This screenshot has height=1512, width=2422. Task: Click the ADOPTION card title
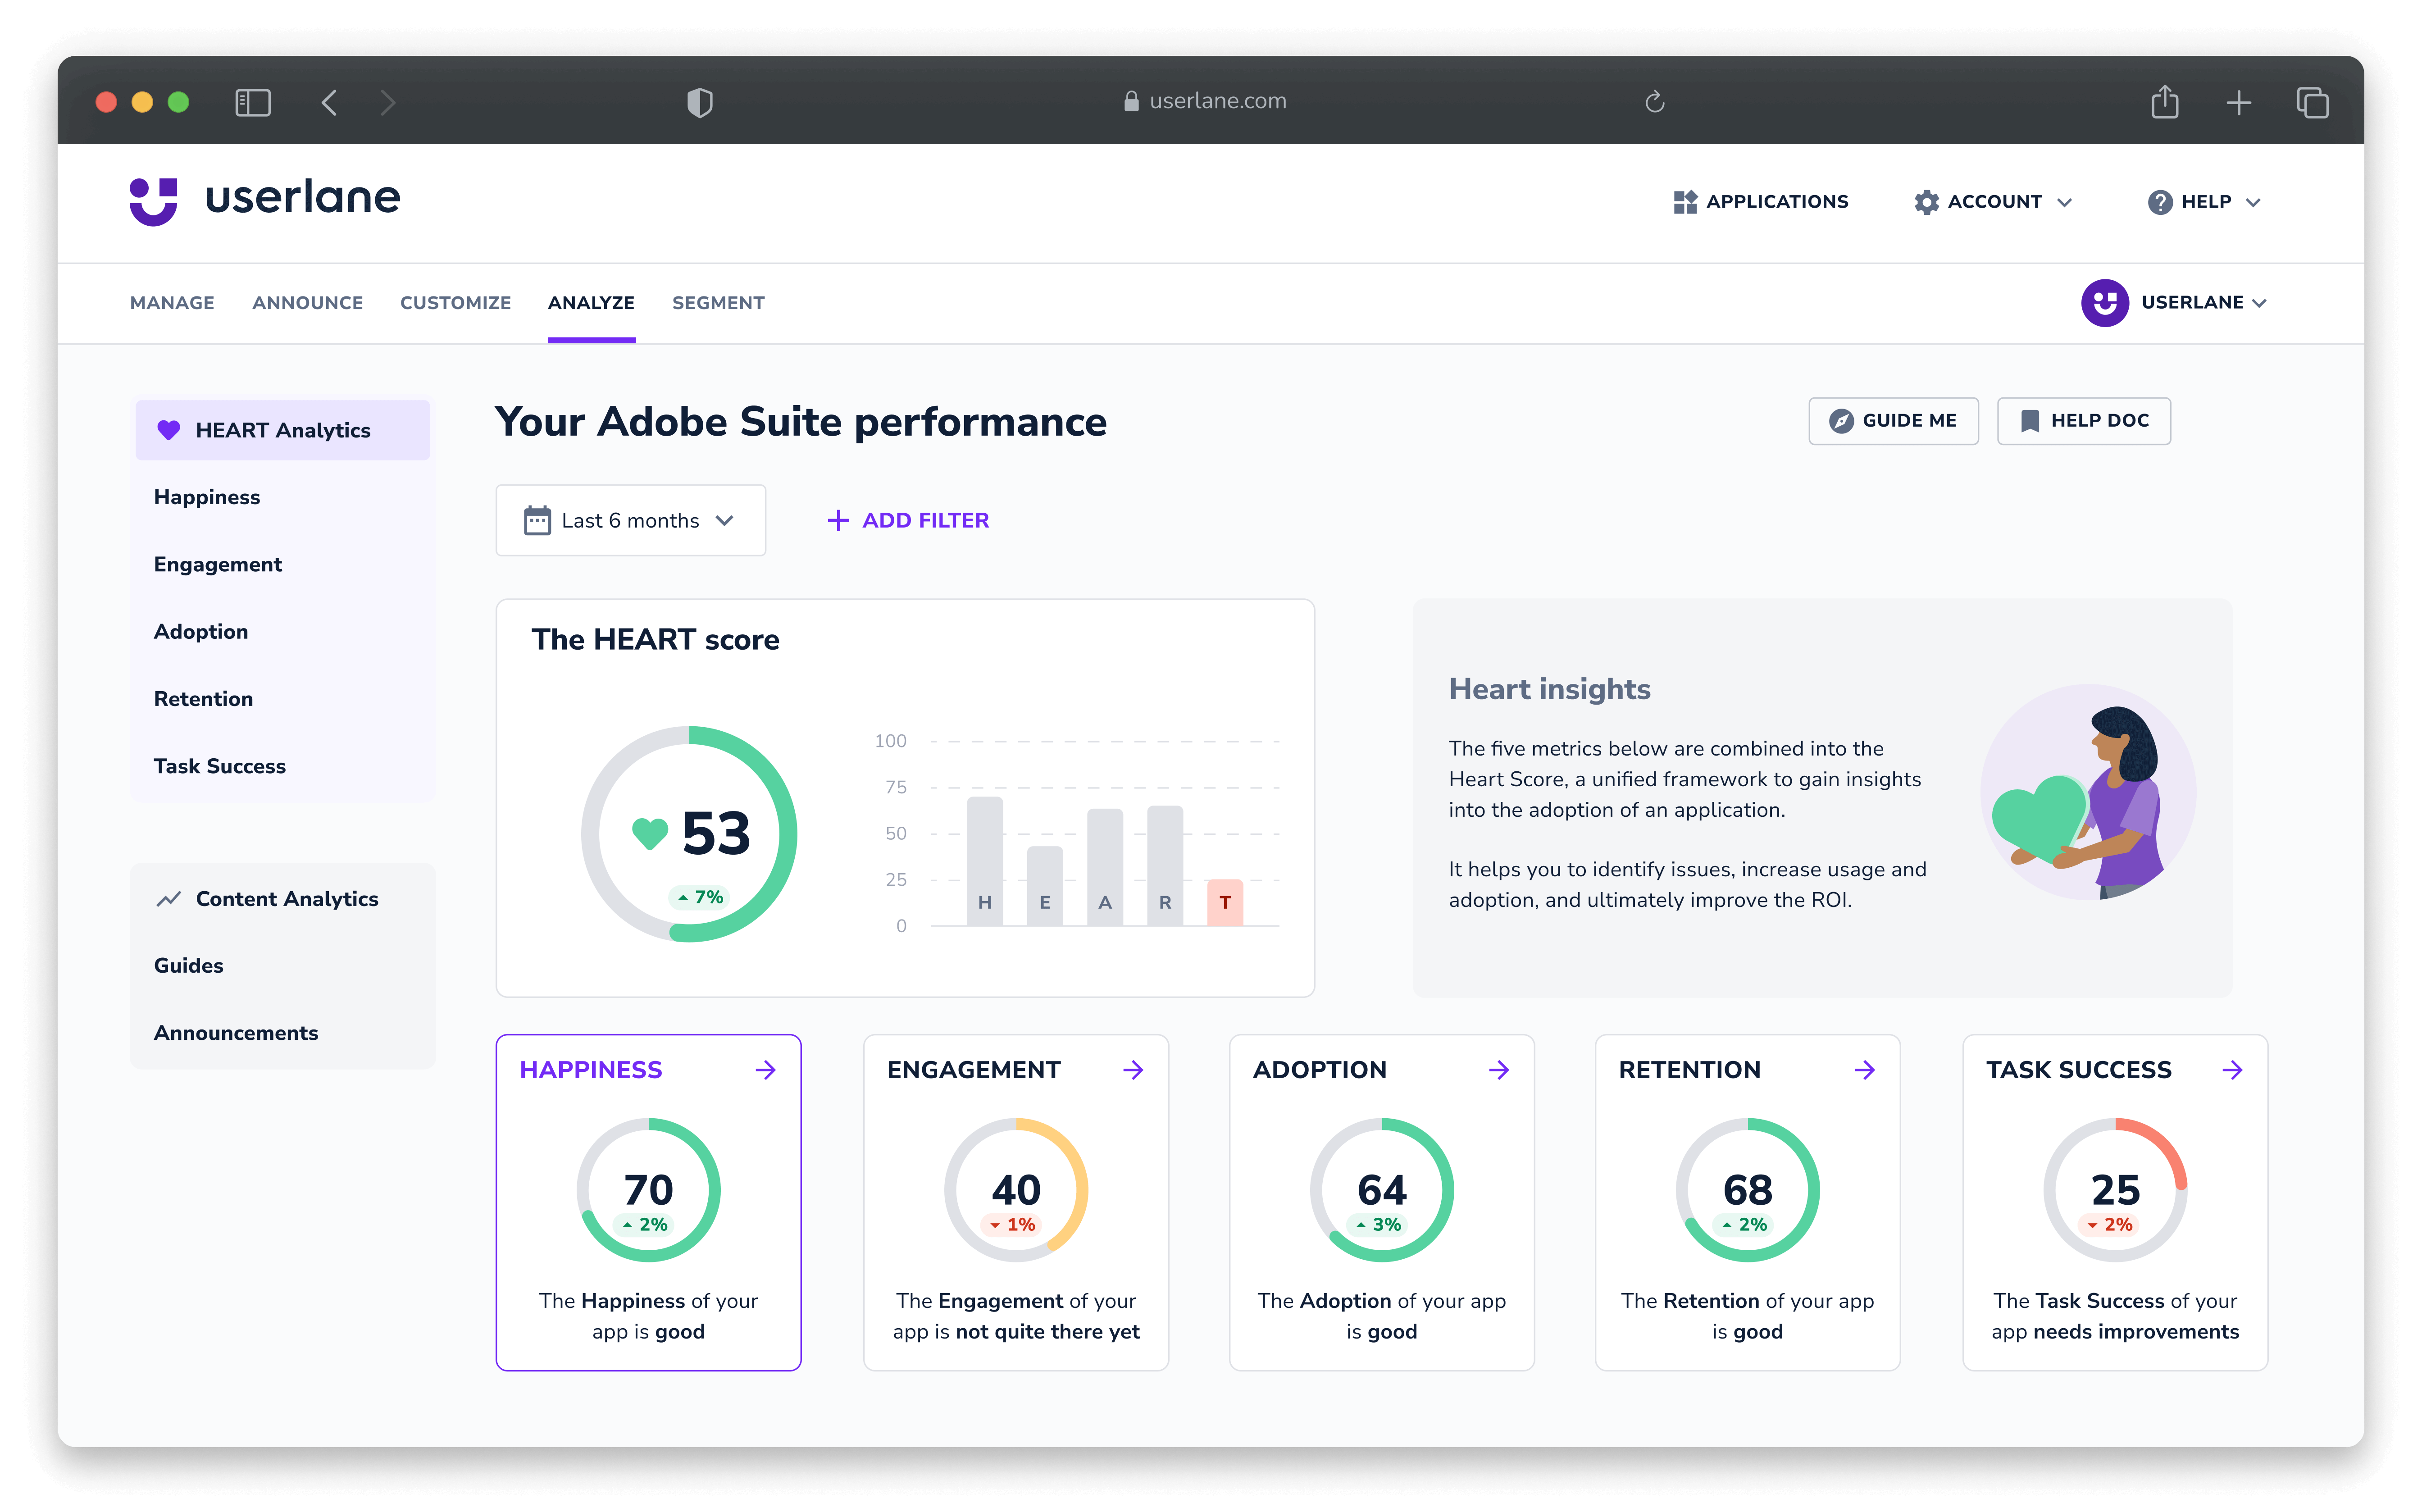pyautogui.click(x=1320, y=1070)
